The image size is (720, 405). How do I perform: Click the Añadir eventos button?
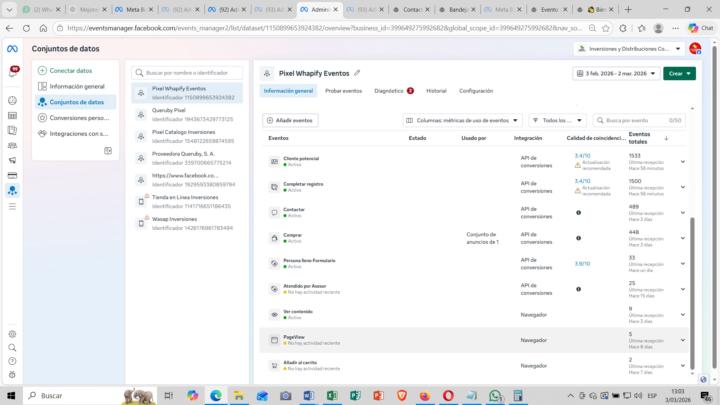click(290, 120)
